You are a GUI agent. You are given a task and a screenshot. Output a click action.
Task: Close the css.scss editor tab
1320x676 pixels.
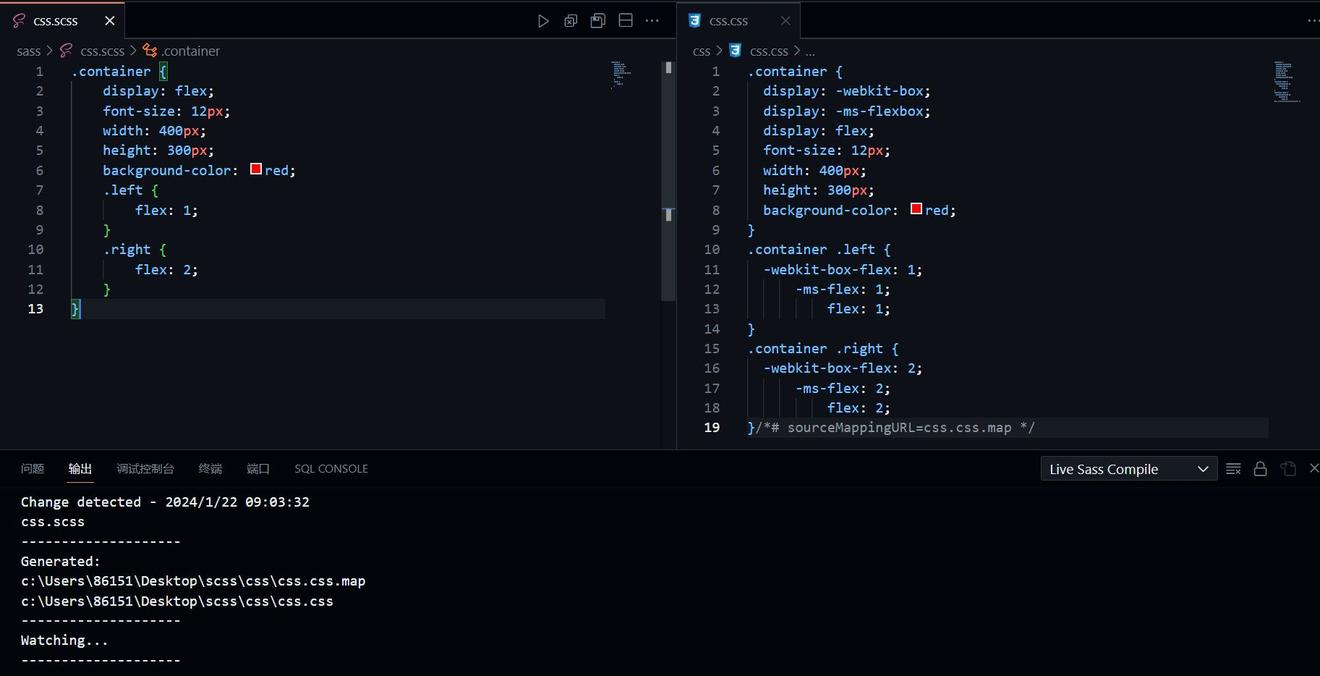point(110,21)
